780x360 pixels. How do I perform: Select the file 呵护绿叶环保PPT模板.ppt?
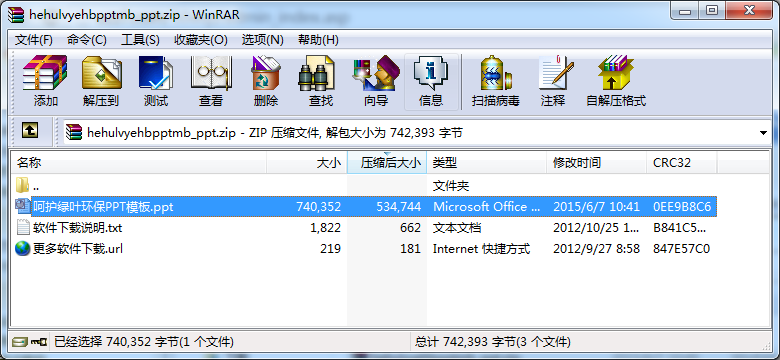coord(103,206)
